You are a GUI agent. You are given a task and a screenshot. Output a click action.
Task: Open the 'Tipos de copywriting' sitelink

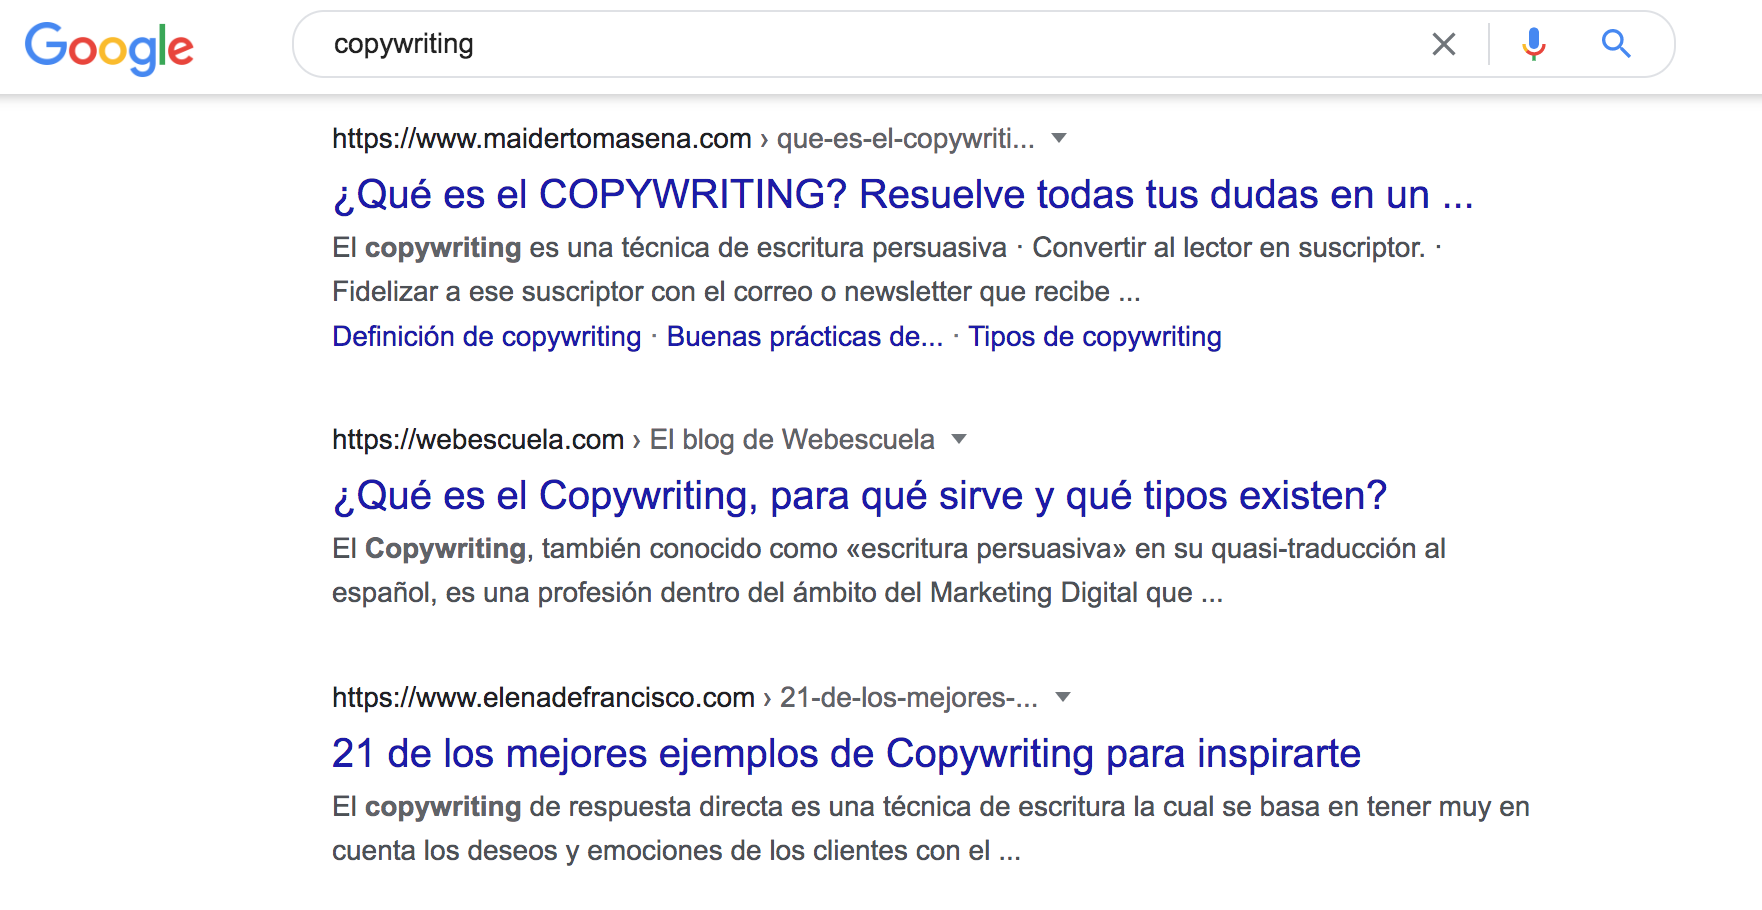click(1095, 337)
